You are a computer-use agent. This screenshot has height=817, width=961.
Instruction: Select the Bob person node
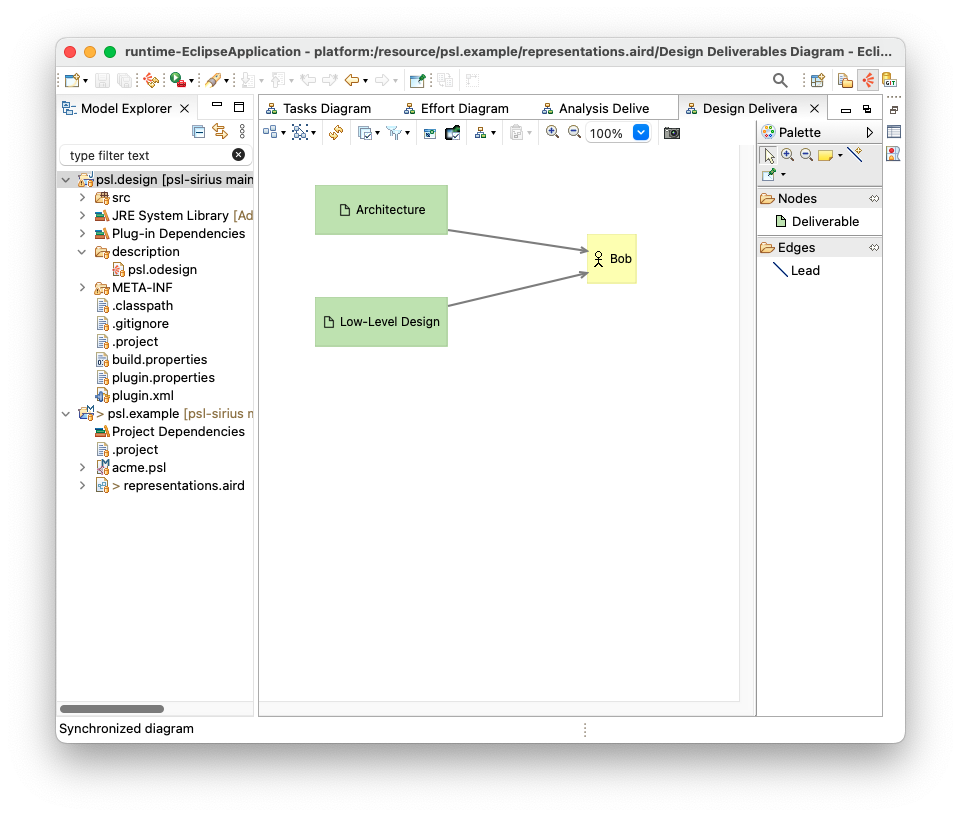pos(611,259)
